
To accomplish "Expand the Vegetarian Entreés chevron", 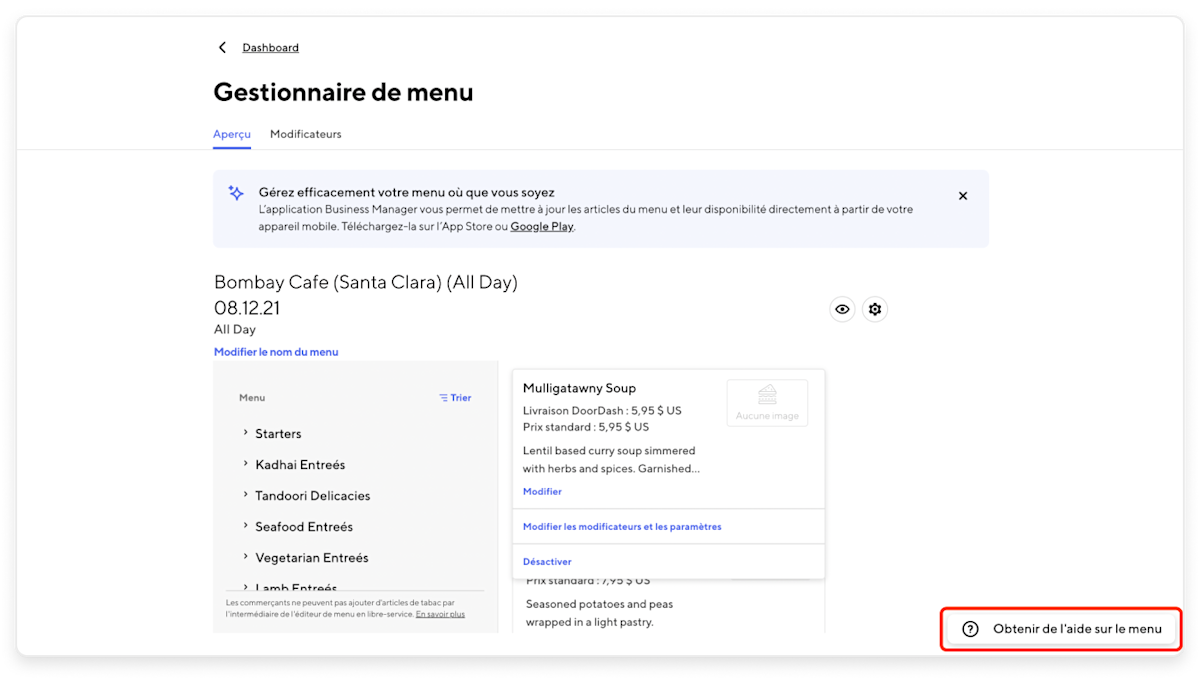I will pyautogui.click(x=245, y=557).
